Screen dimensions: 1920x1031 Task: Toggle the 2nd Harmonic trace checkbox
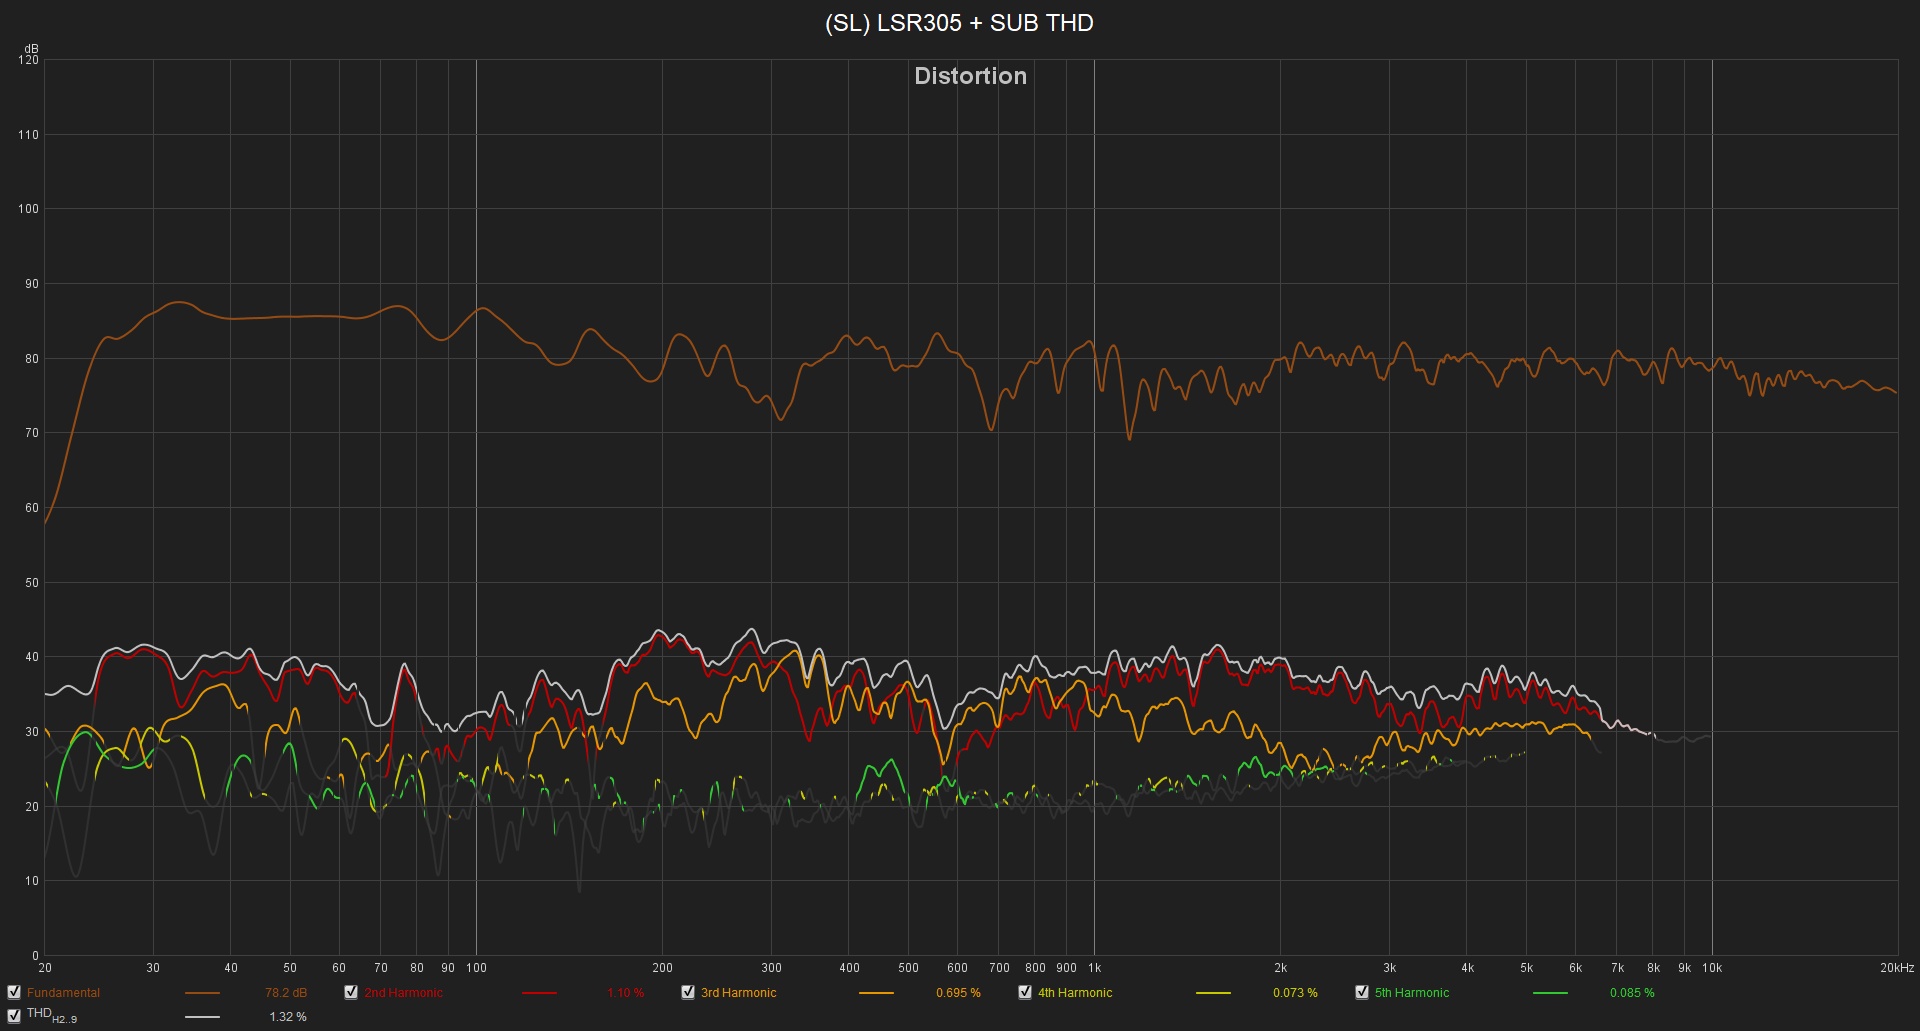click(351, 992)
